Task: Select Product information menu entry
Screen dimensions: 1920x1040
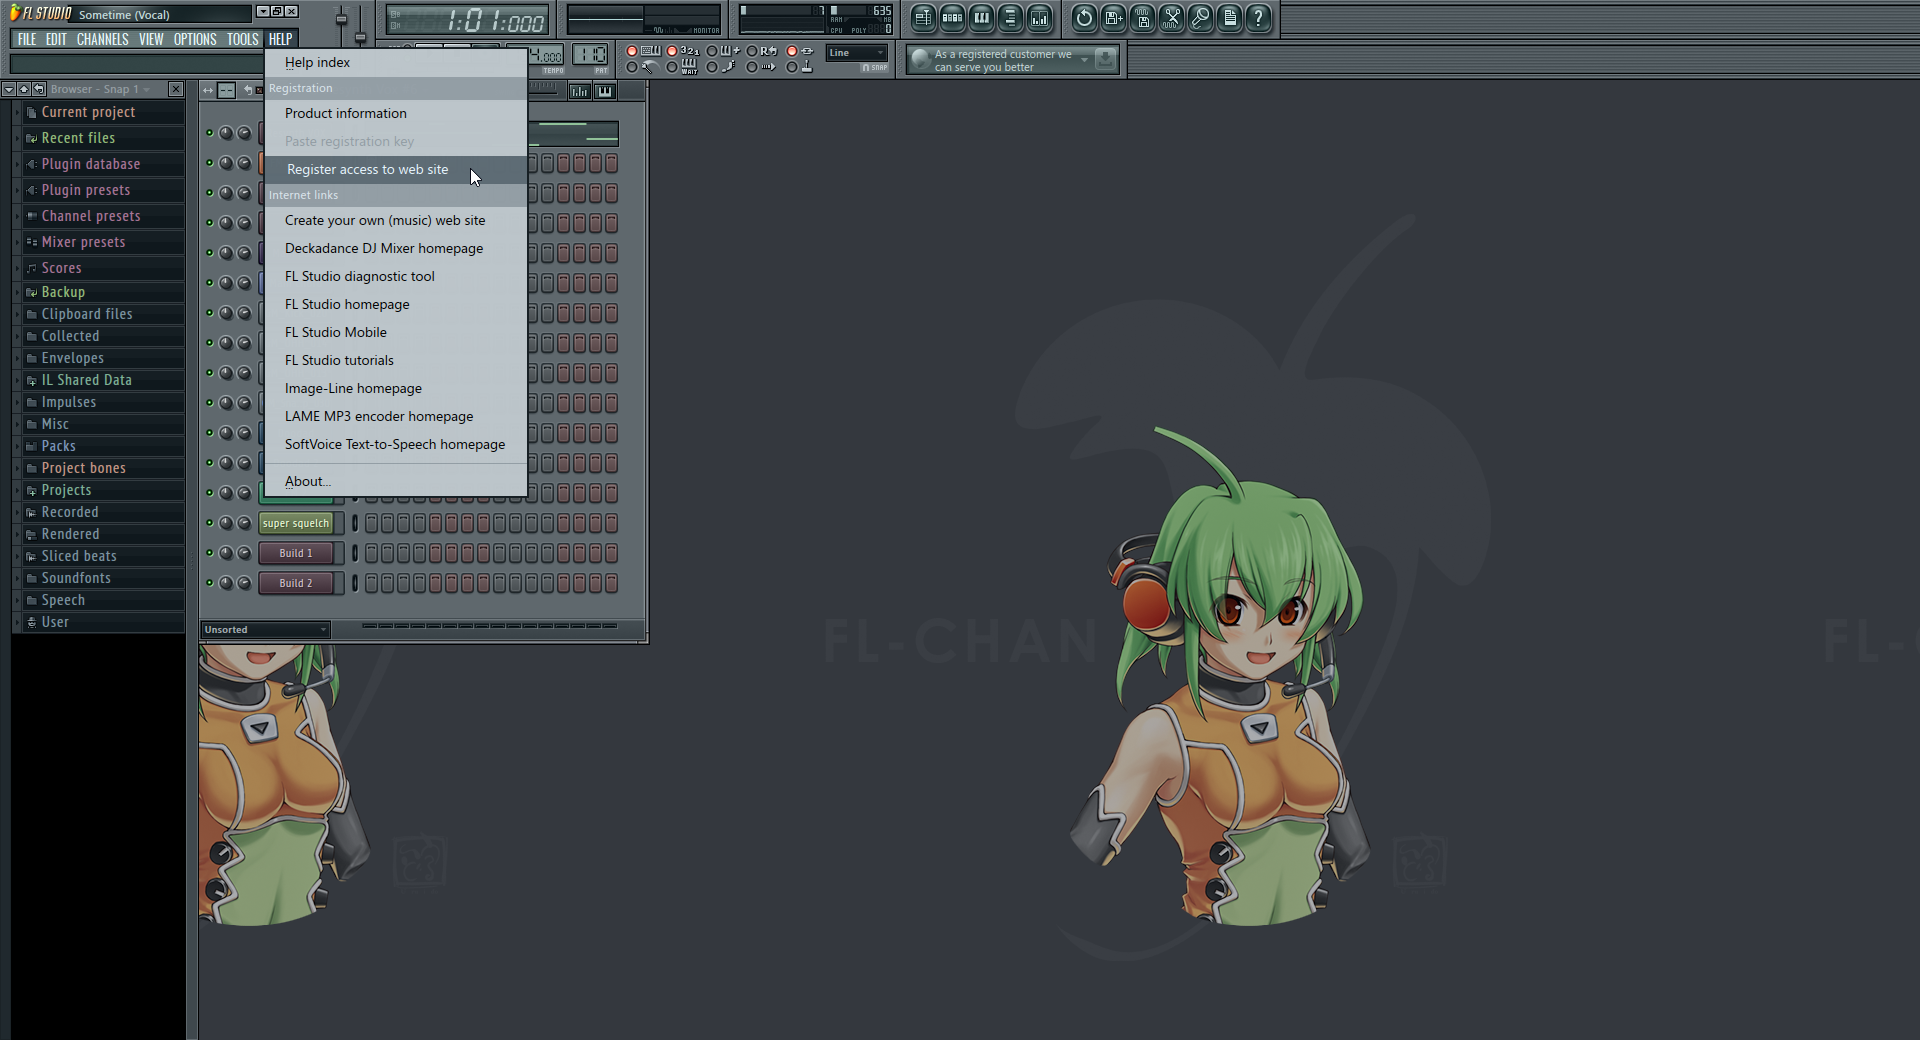Action: pyautogui.click(x=396, y=113)
